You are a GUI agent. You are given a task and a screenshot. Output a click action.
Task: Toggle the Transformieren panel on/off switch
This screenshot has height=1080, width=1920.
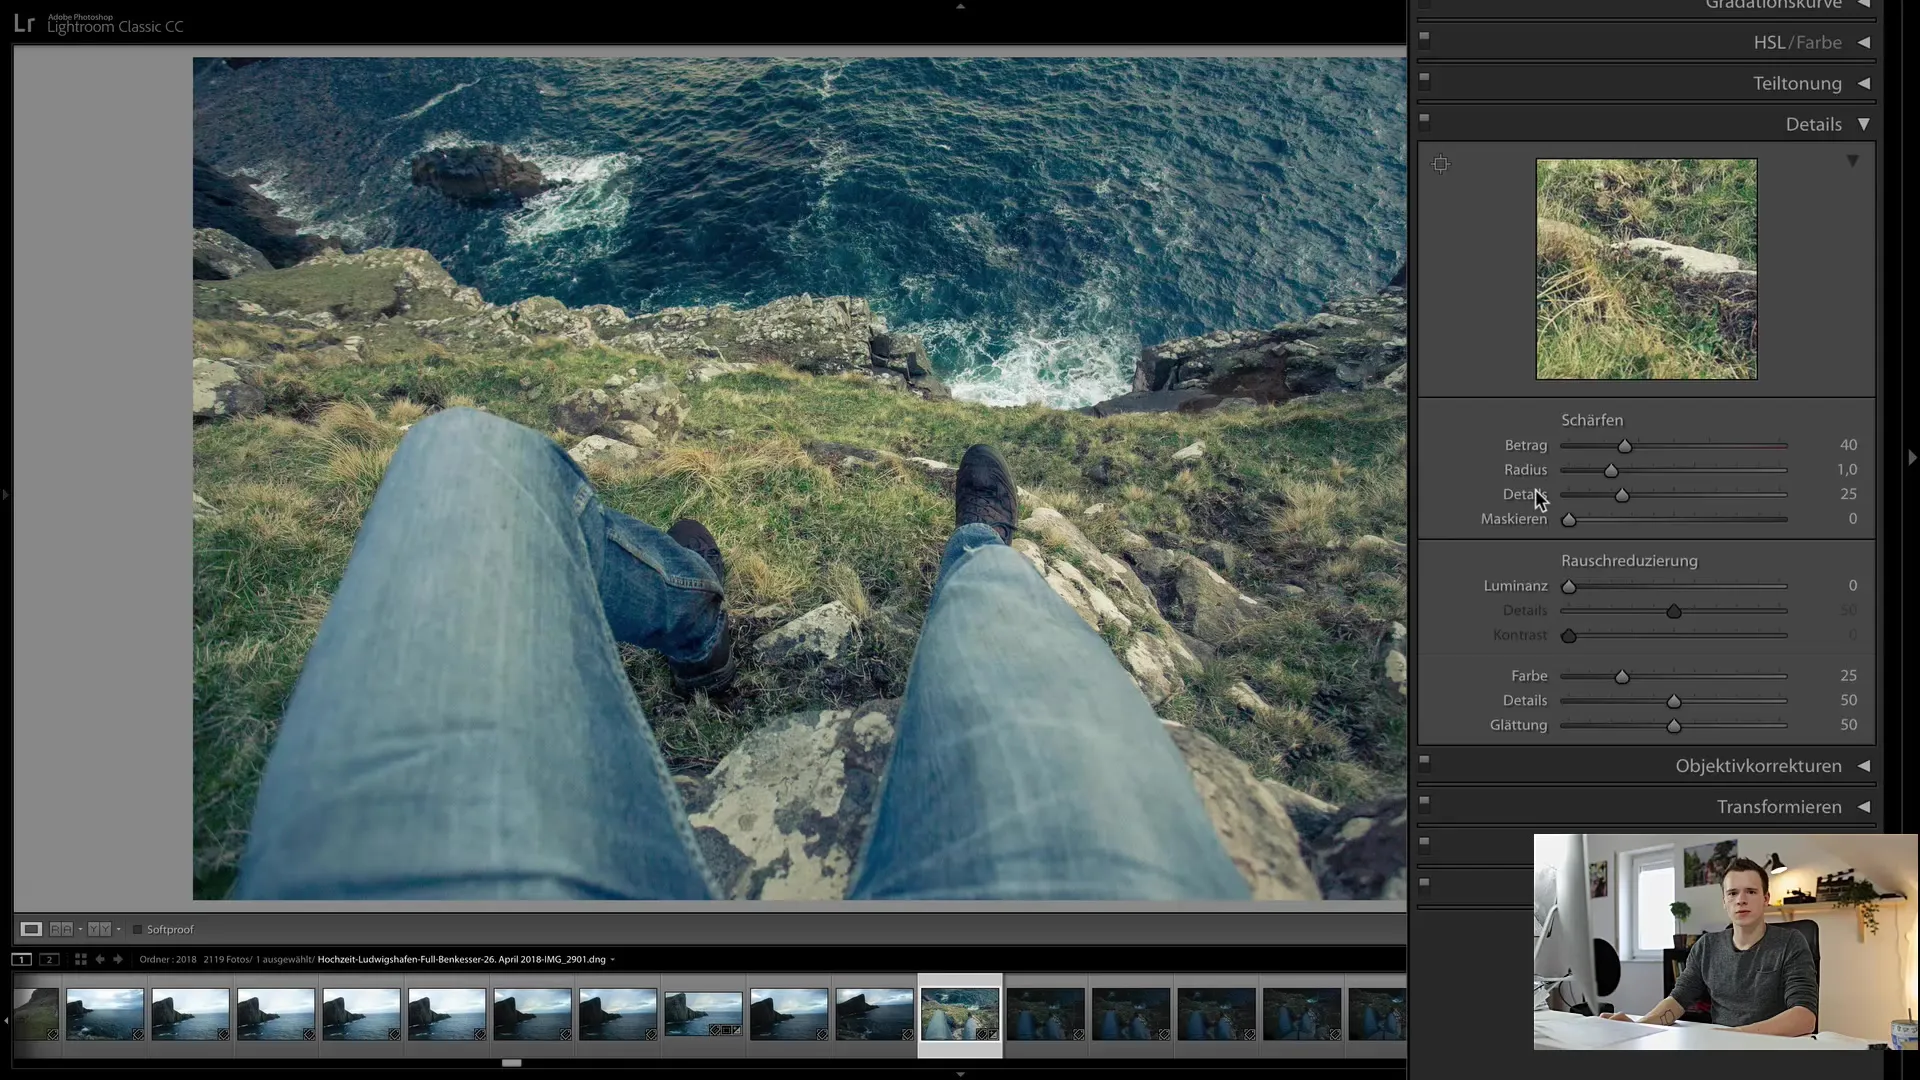[x=1425, y=803]
